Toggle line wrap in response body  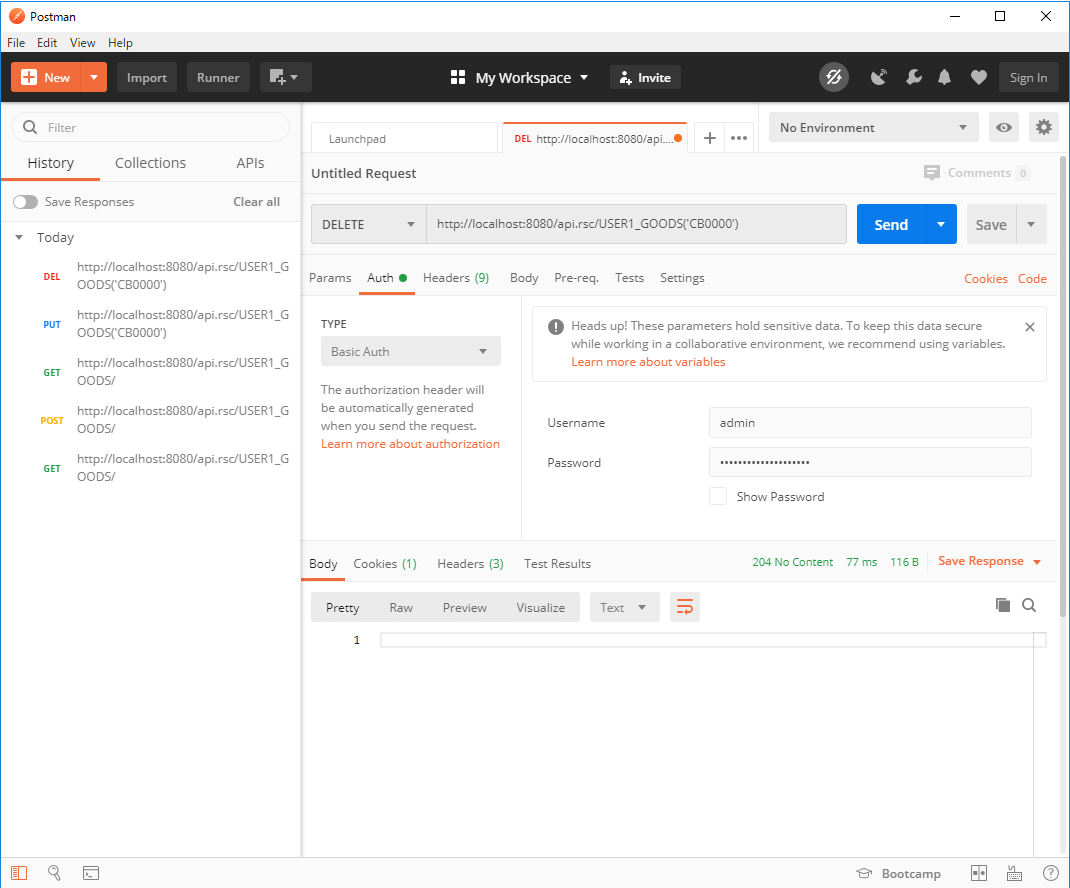pos(684,607)
